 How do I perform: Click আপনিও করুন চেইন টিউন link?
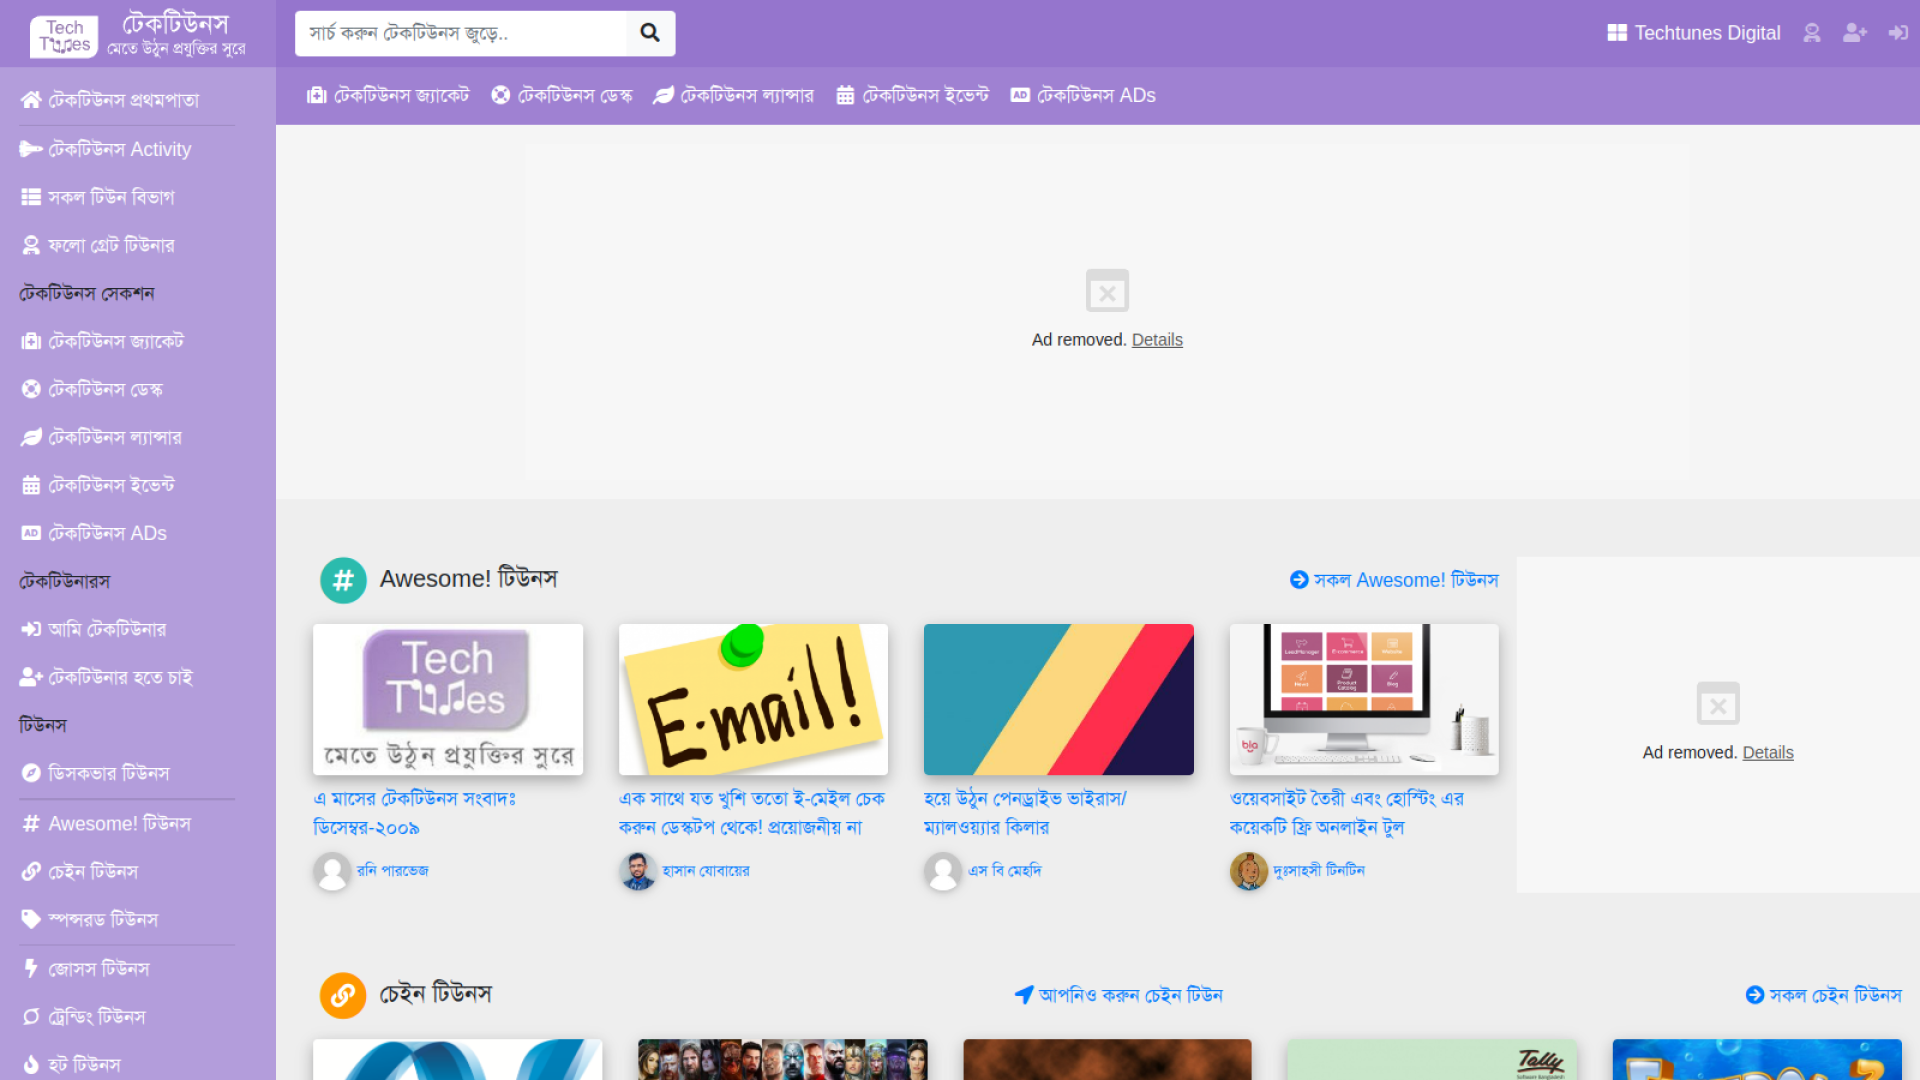[x=1118, y=995]
